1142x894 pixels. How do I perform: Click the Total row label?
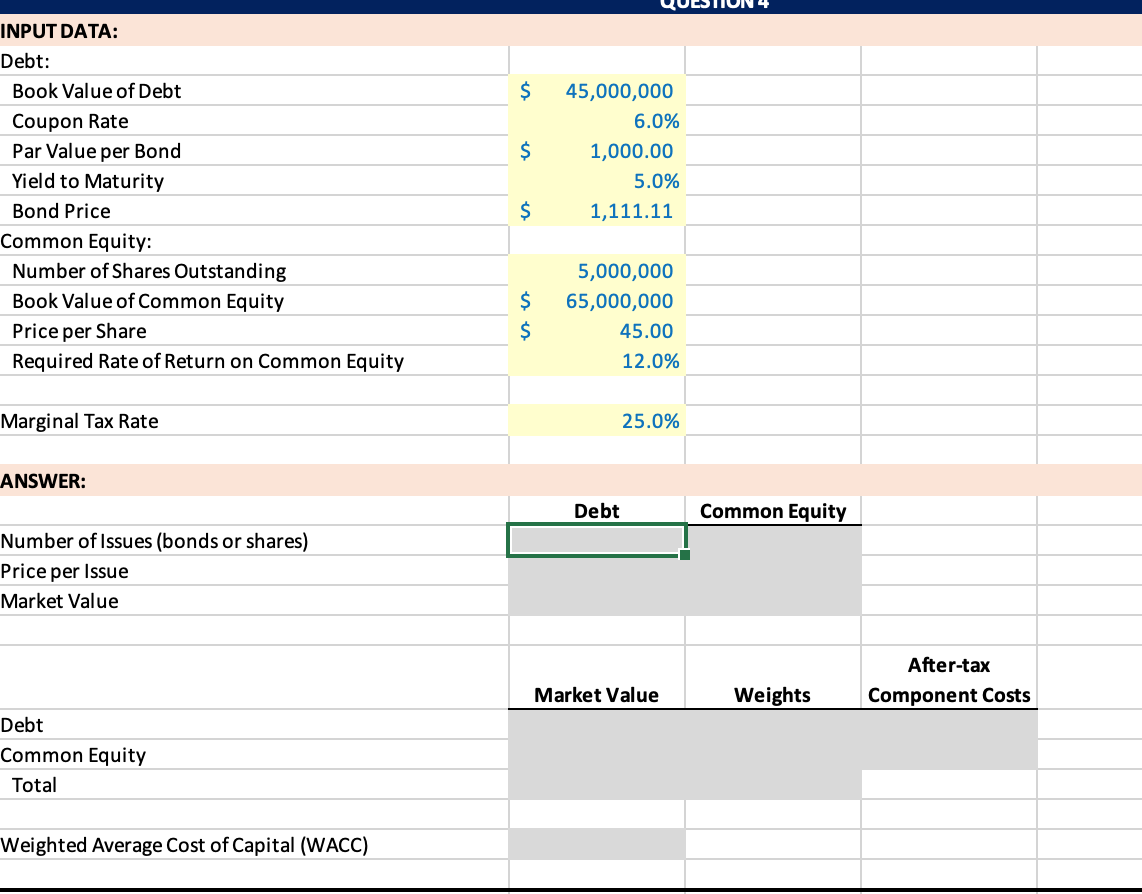33,785
